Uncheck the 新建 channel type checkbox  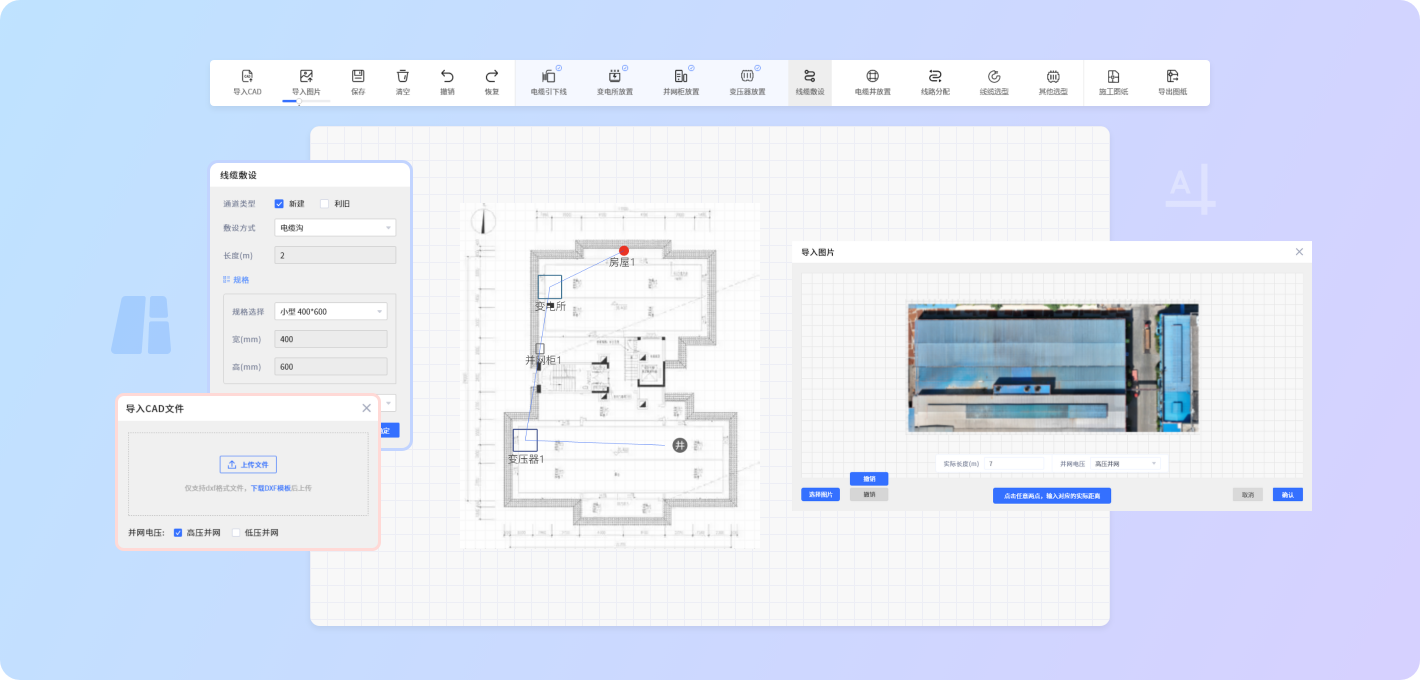click(x=279, y=204)
